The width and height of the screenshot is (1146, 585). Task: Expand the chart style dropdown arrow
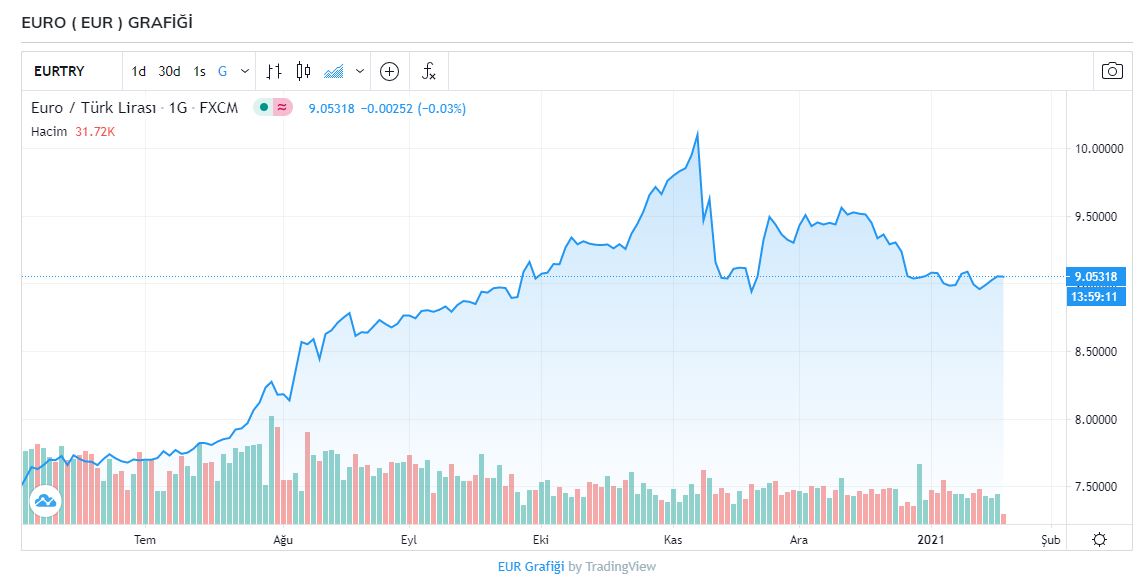coord(359,71)
